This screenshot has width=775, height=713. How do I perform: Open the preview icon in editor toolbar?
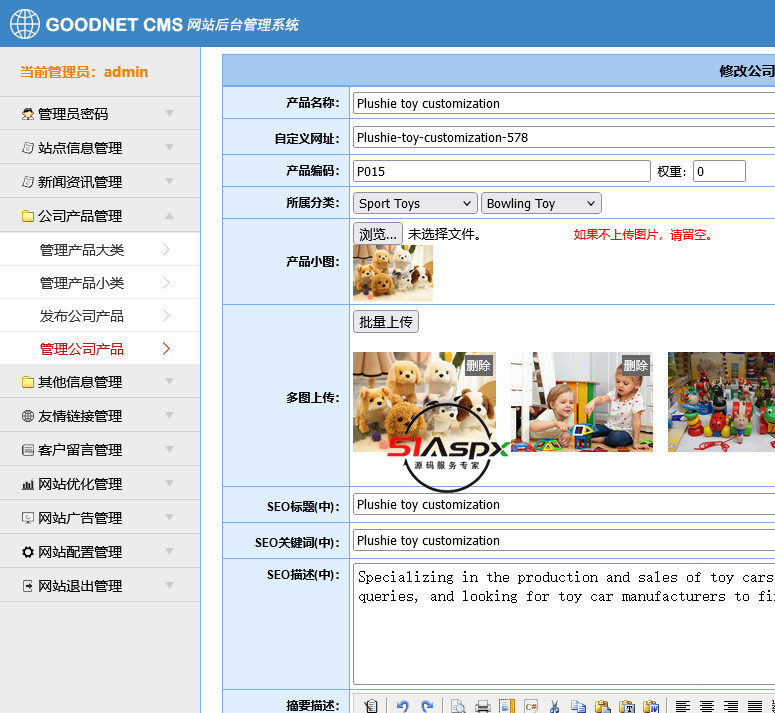458,706
